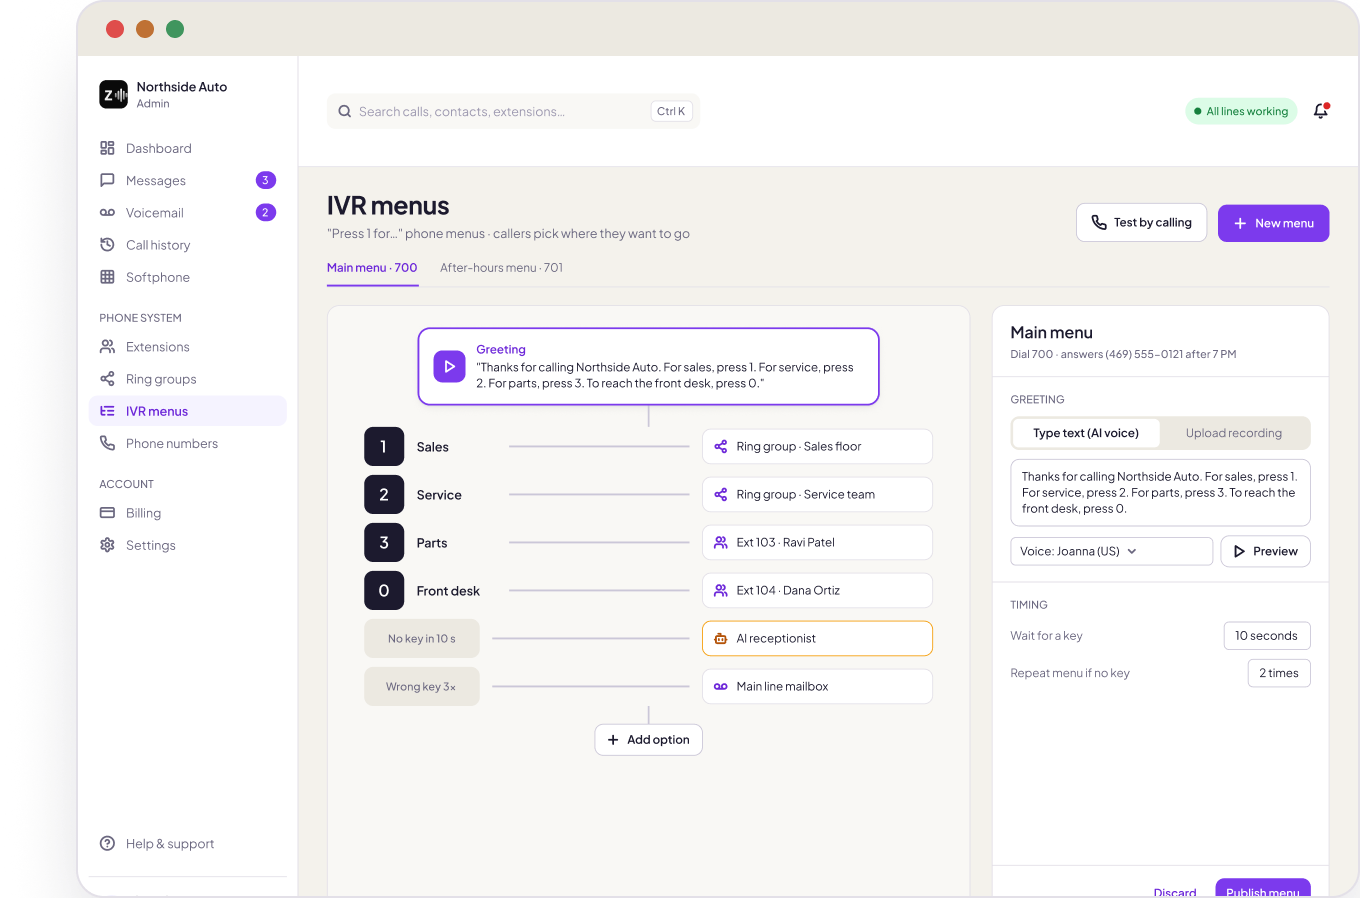This screenshot has width=1360, height=898.
Task: Open Ext 104 Dana Ortiz destination
Action: click(817, 591)
